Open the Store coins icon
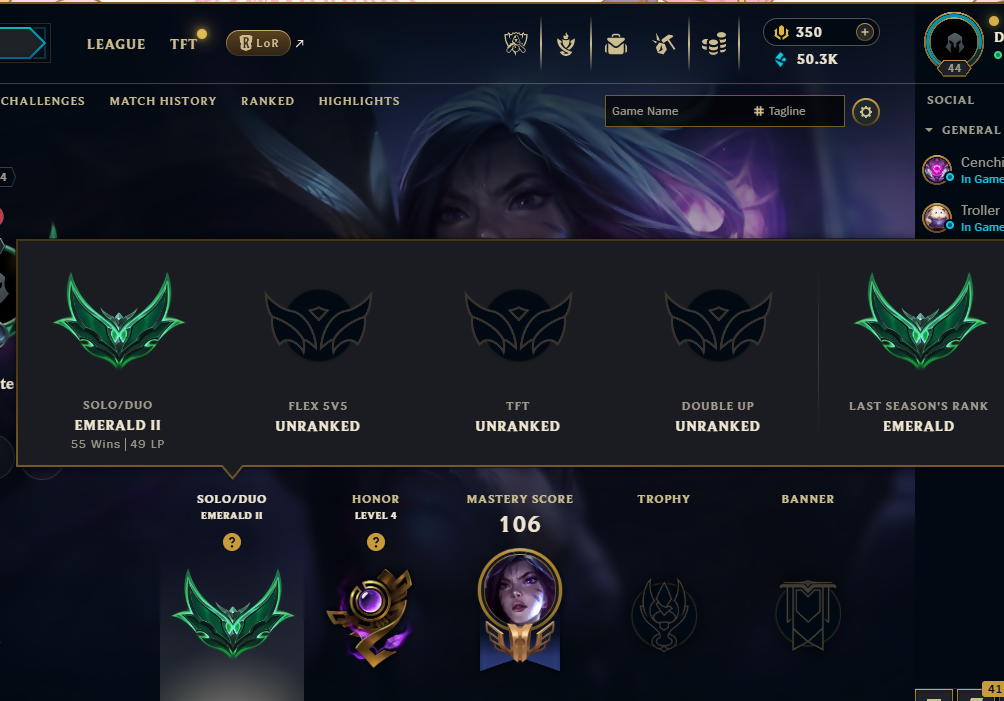This screenshot has width=1004, height=701. (714, 44)
